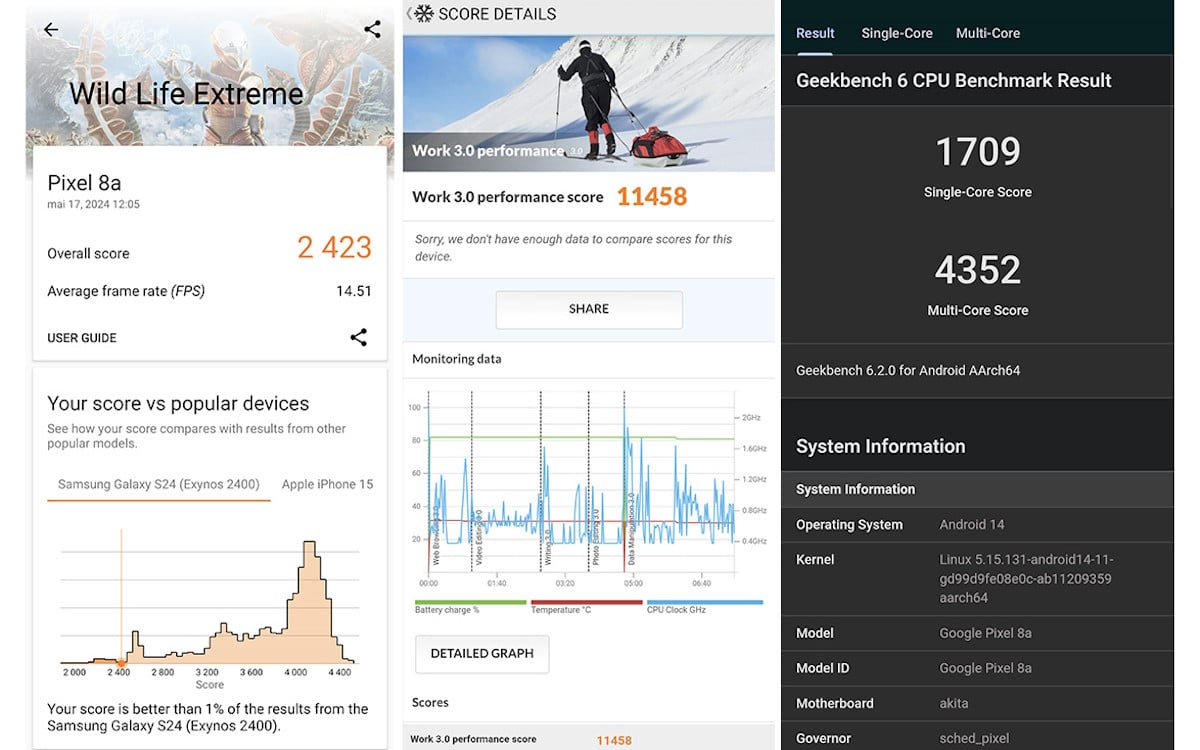This screenshot has height=750, width=1200.
Task: Click the Average frame rate (FPS) label
Action: (x=126, y=292)
